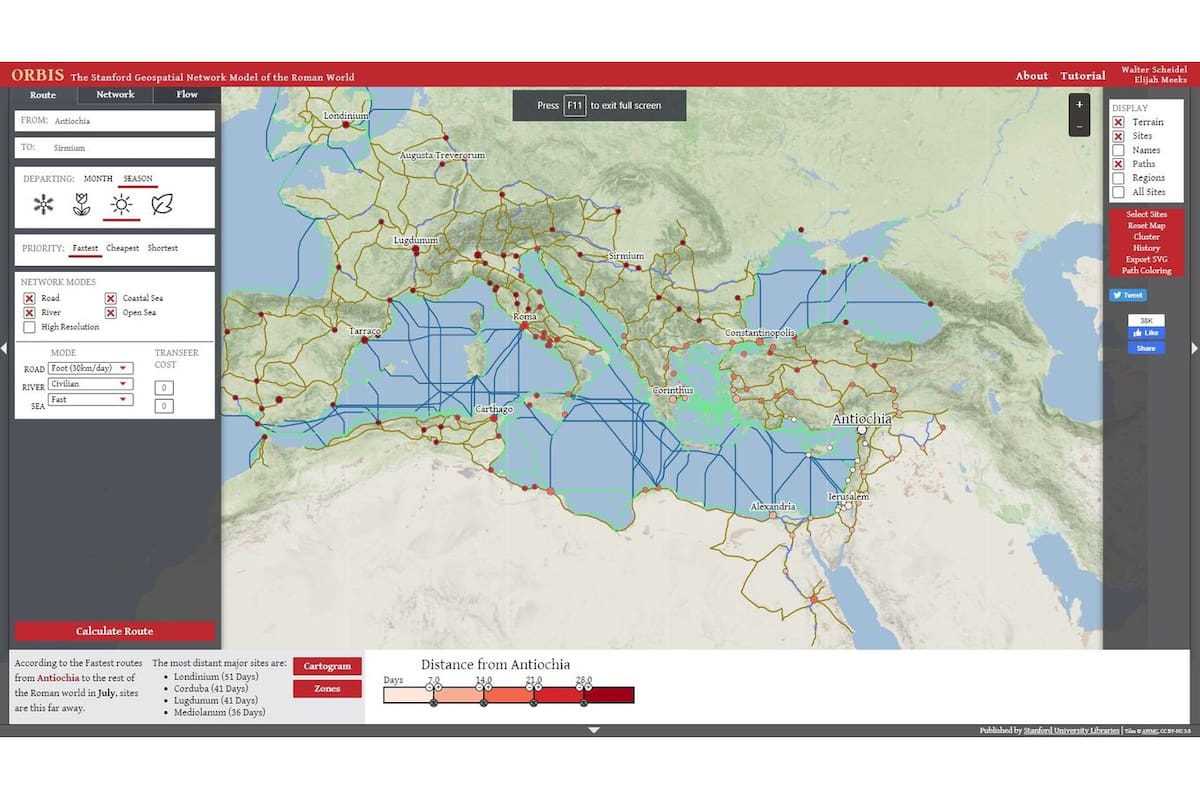Click the Calculate Route button
Screen dimensions: 1200x800
[x=115, y=631]
